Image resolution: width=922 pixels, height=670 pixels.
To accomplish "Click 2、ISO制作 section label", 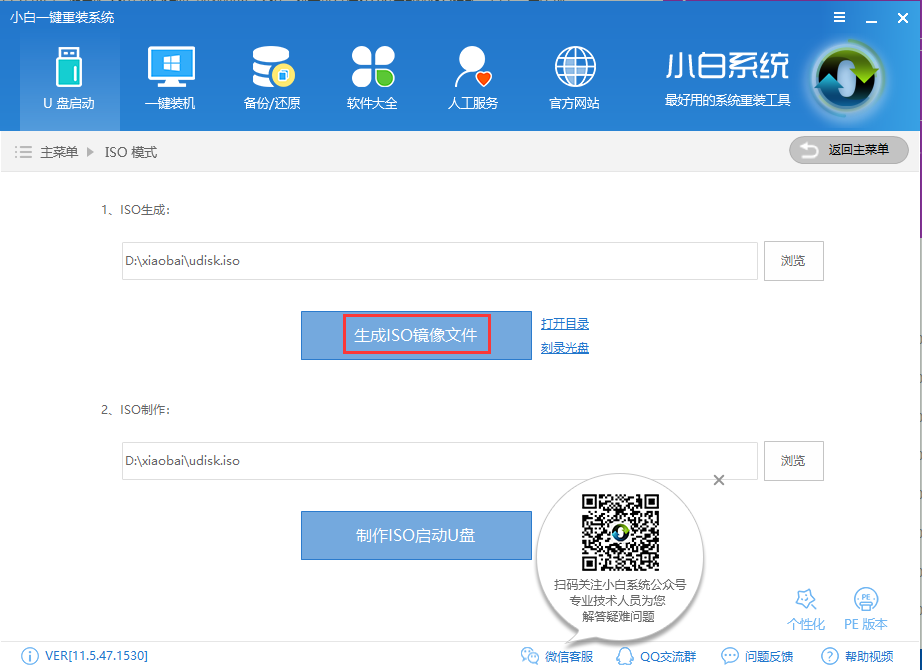I will click(136, 410).
